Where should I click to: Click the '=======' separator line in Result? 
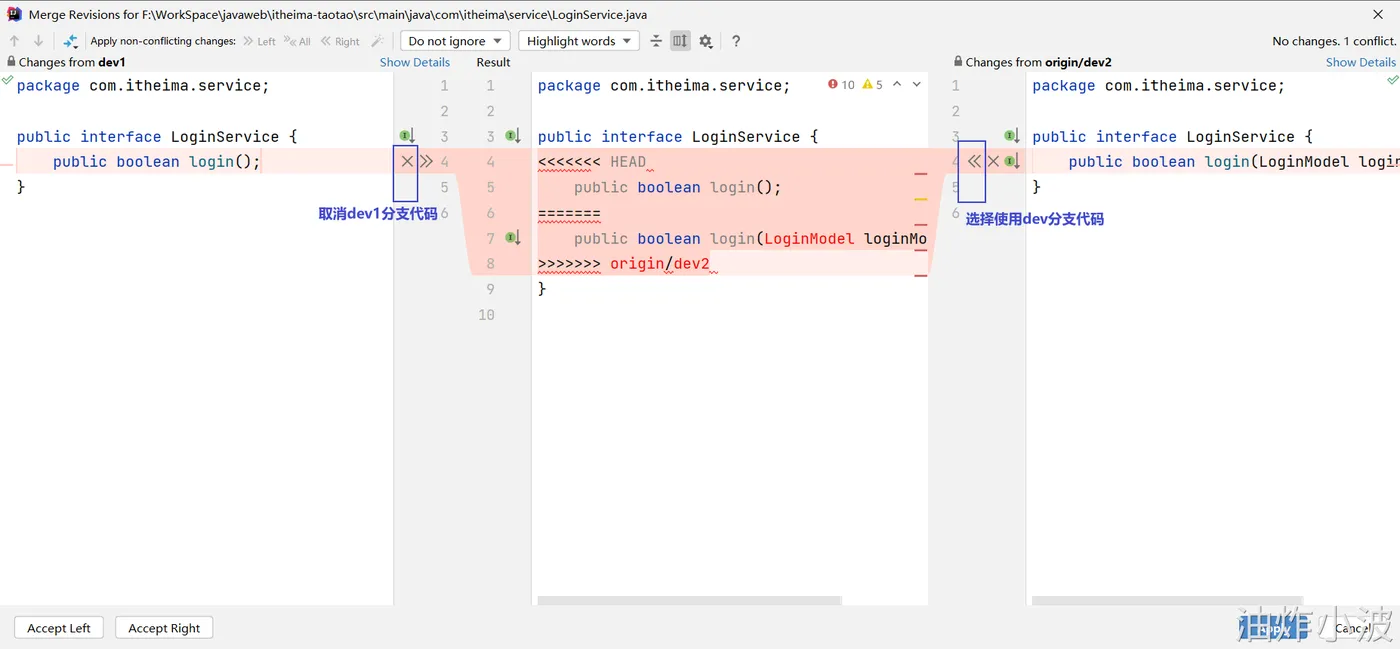pyautogui.click(x=569, y=213)
